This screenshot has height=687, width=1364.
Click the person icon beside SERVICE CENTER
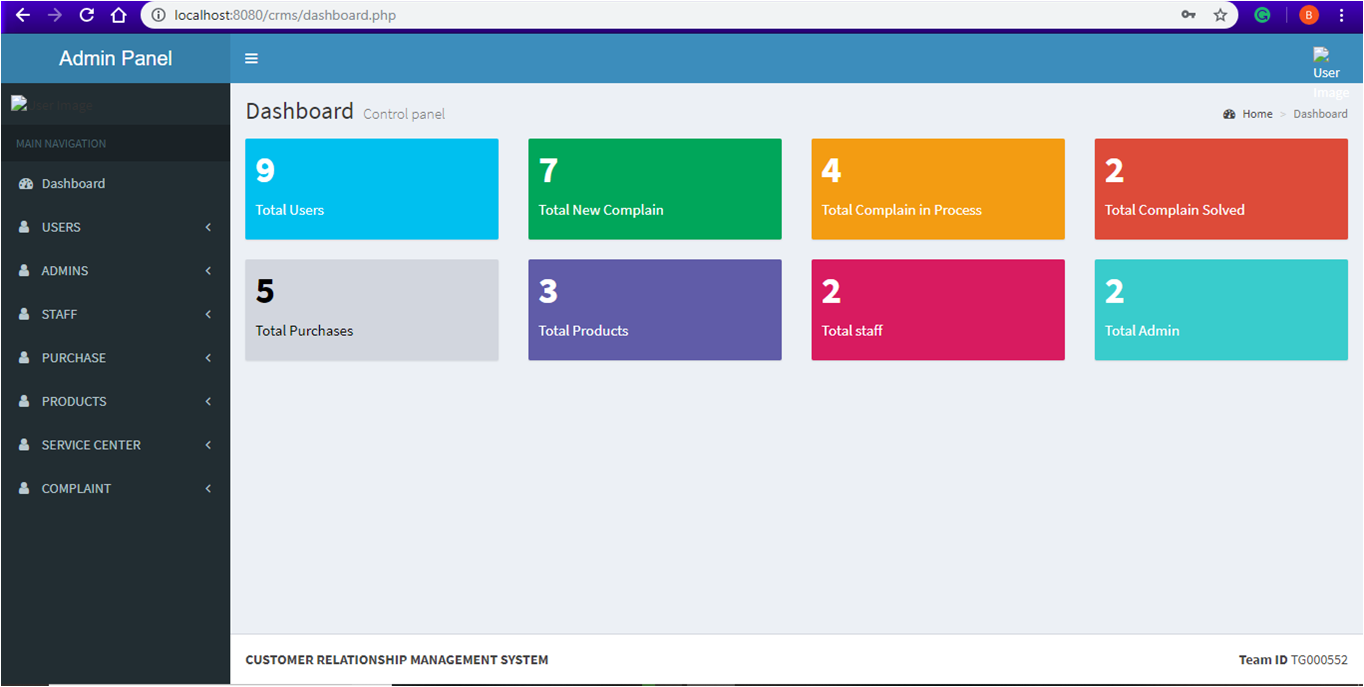(x=24, y=445)
